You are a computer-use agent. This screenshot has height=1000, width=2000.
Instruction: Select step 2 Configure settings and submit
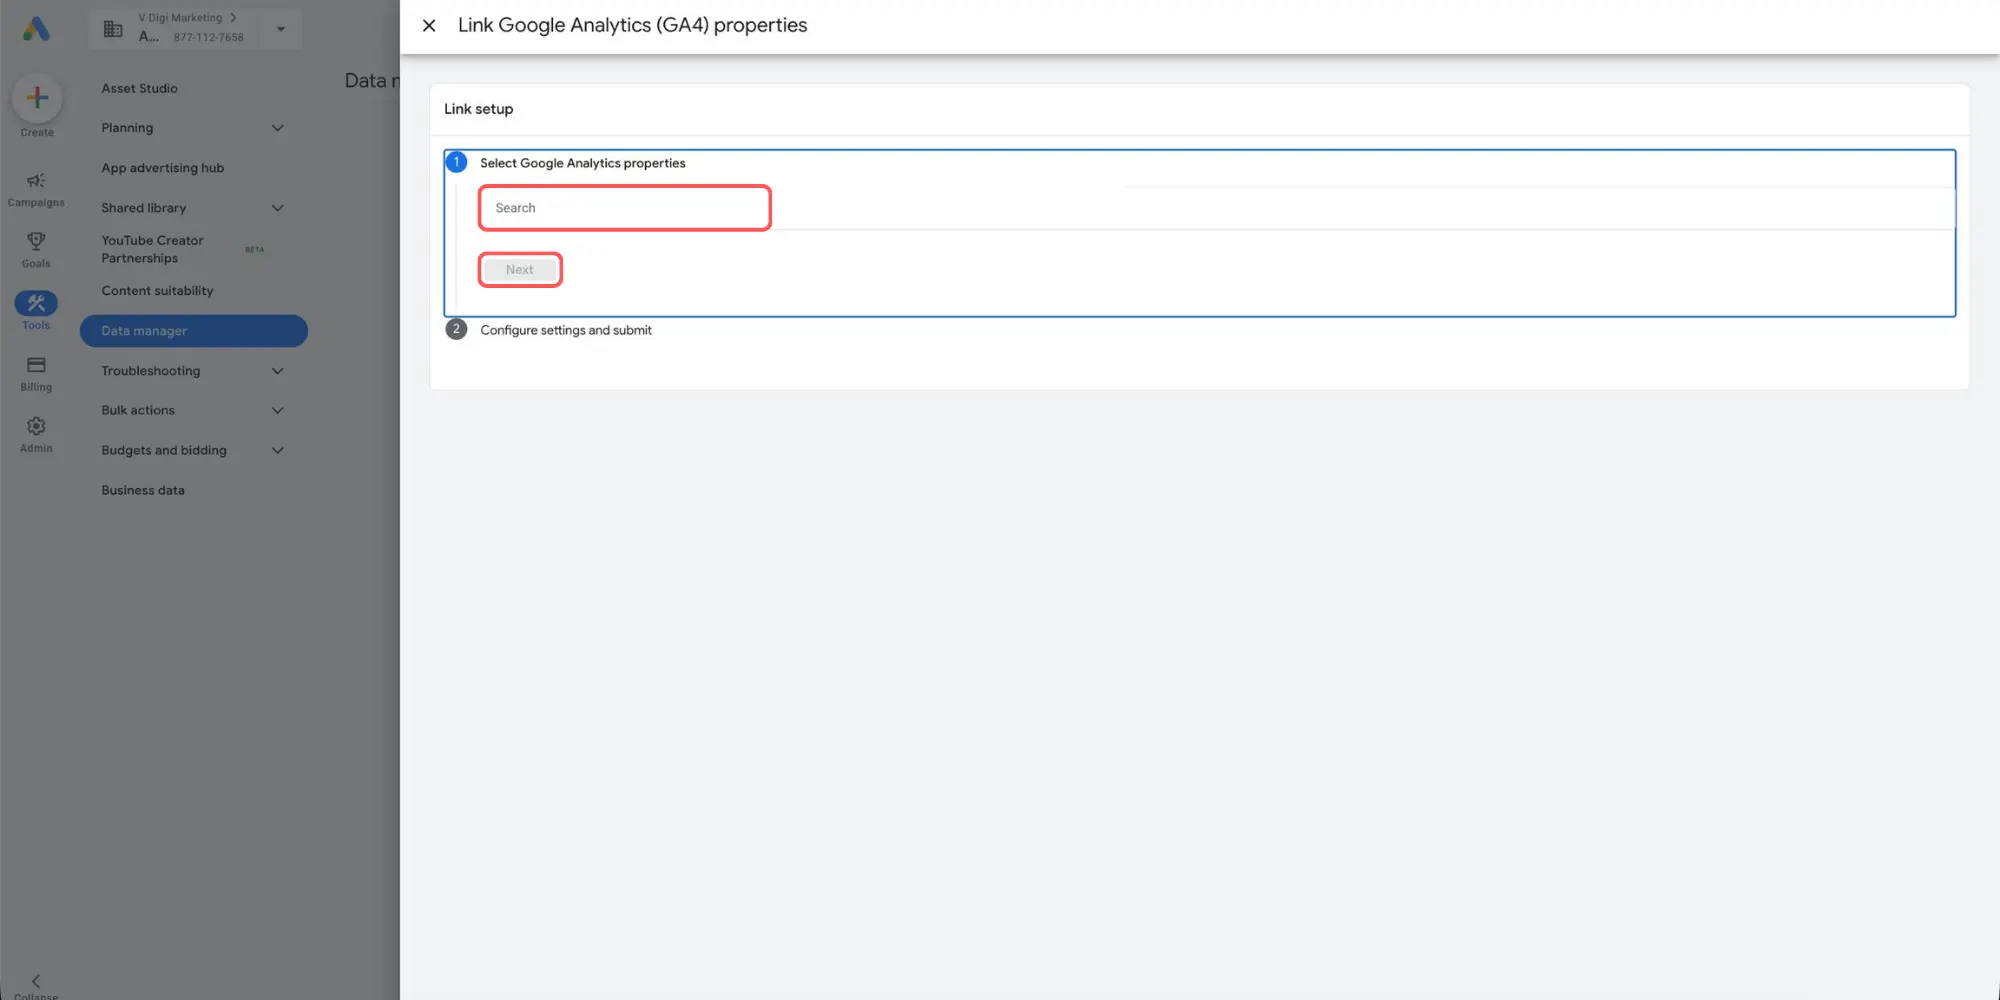tap(566, 330)
